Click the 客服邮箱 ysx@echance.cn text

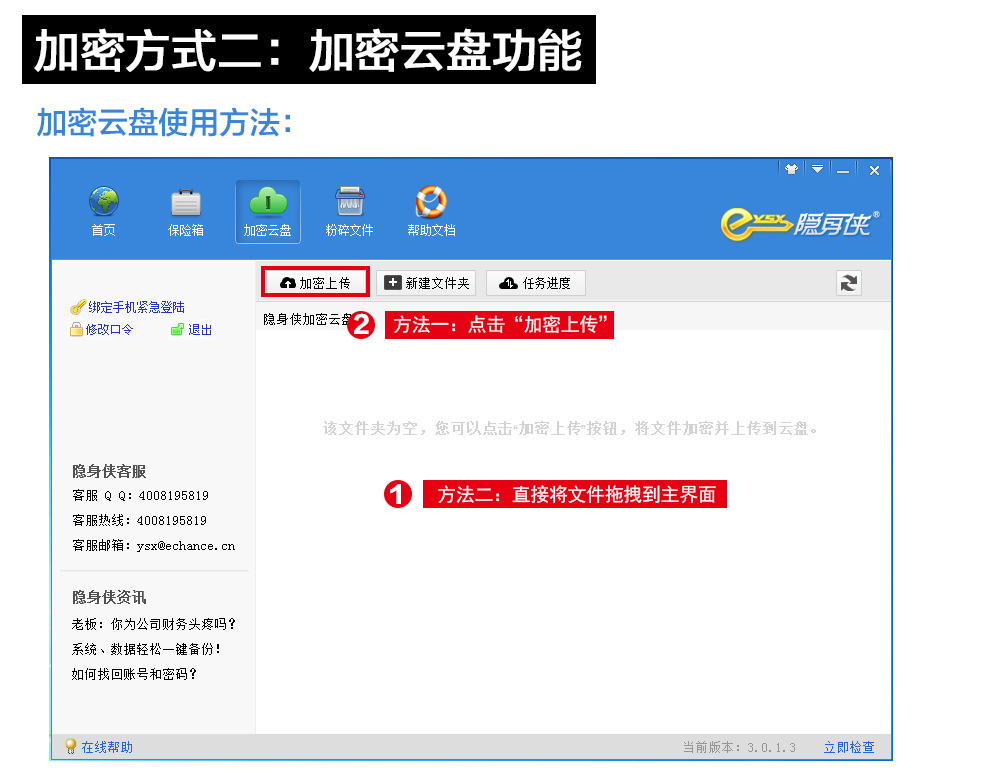pyautogui.click(x=153, y=545)
